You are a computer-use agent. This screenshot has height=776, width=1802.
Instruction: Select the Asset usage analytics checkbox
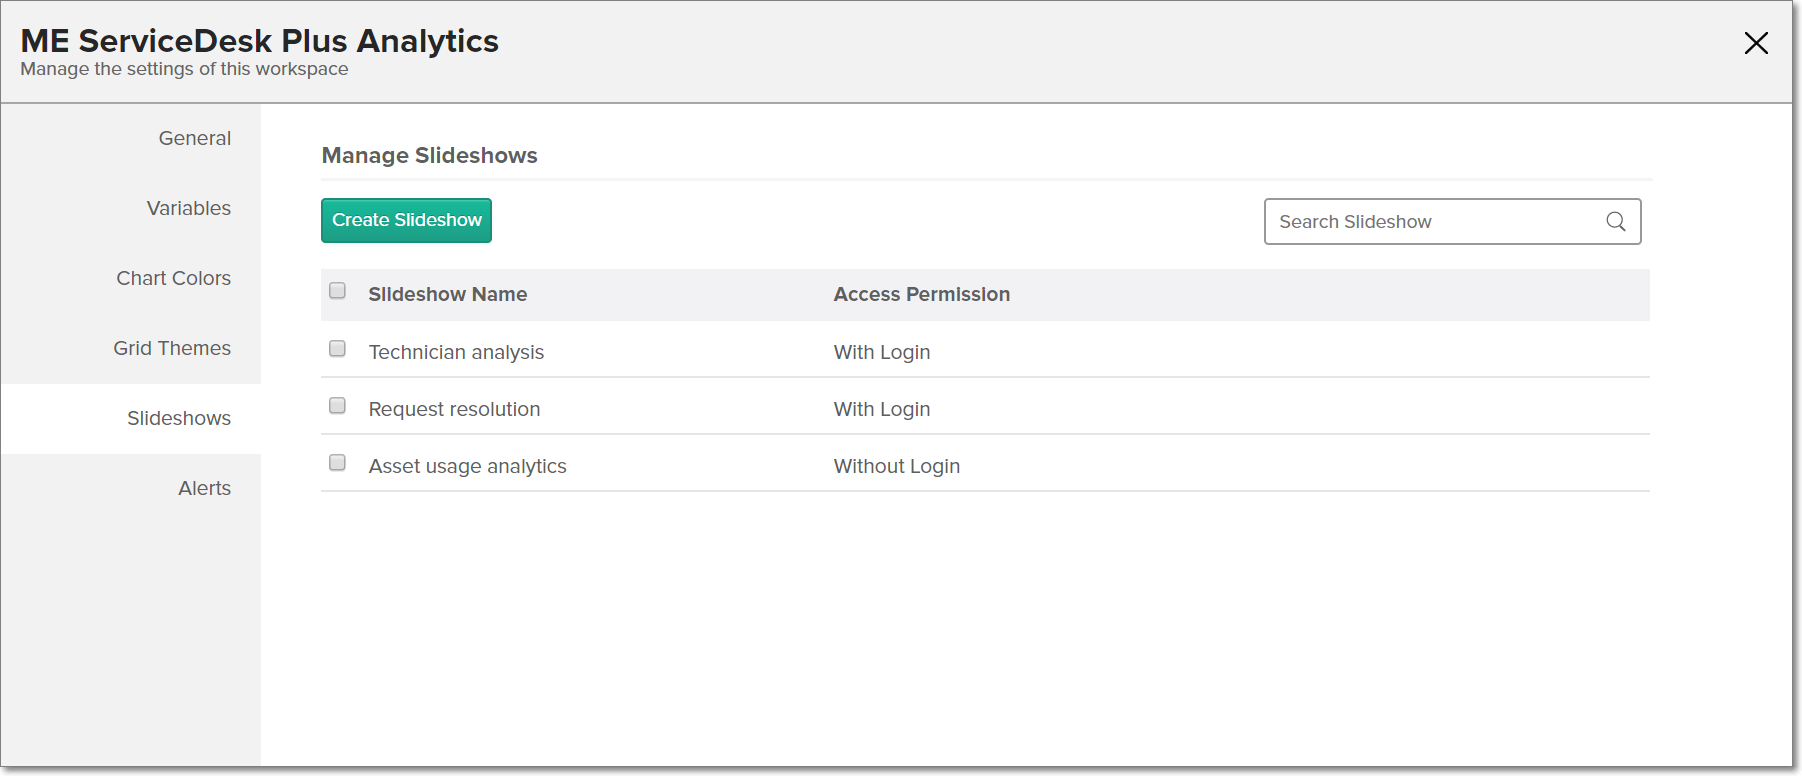338,463
